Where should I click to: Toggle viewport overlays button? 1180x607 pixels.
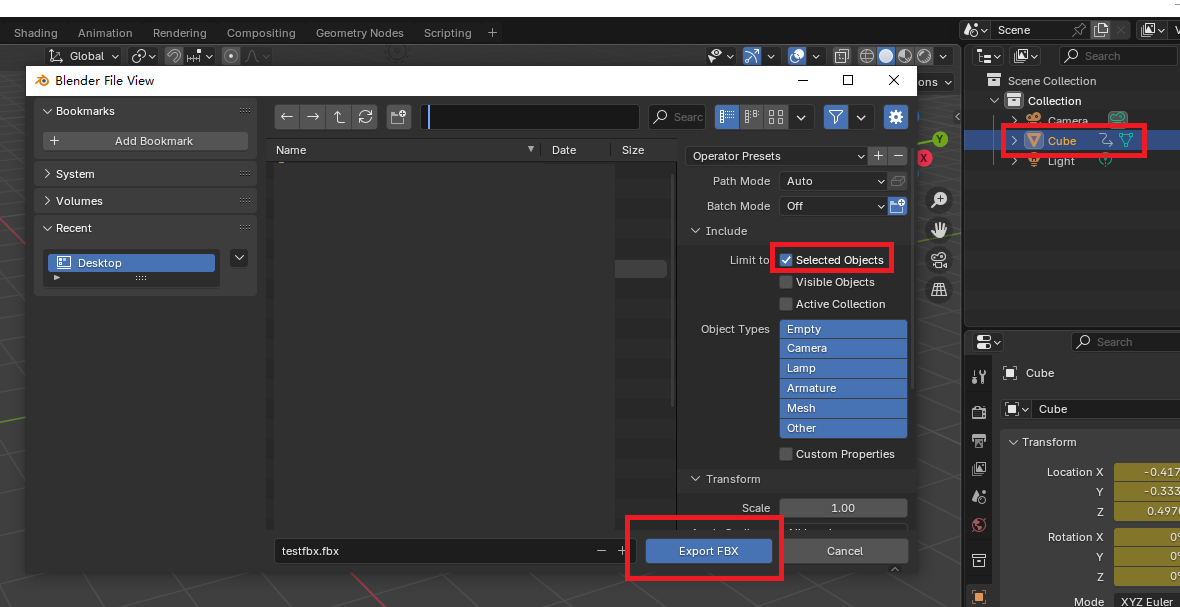pyautogui.click(x=797, y=56)
